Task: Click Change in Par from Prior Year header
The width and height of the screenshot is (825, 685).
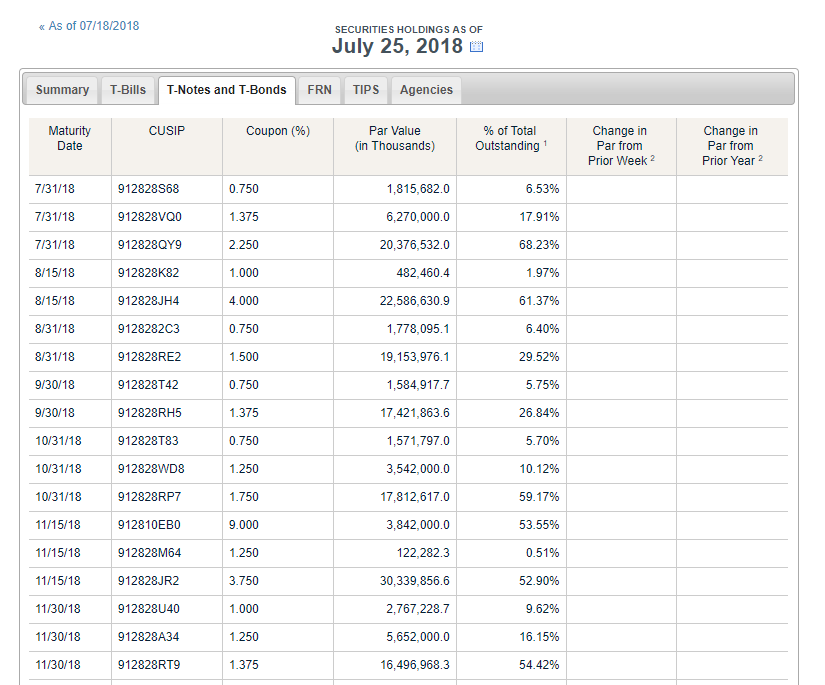Action: tap(731, 145)
